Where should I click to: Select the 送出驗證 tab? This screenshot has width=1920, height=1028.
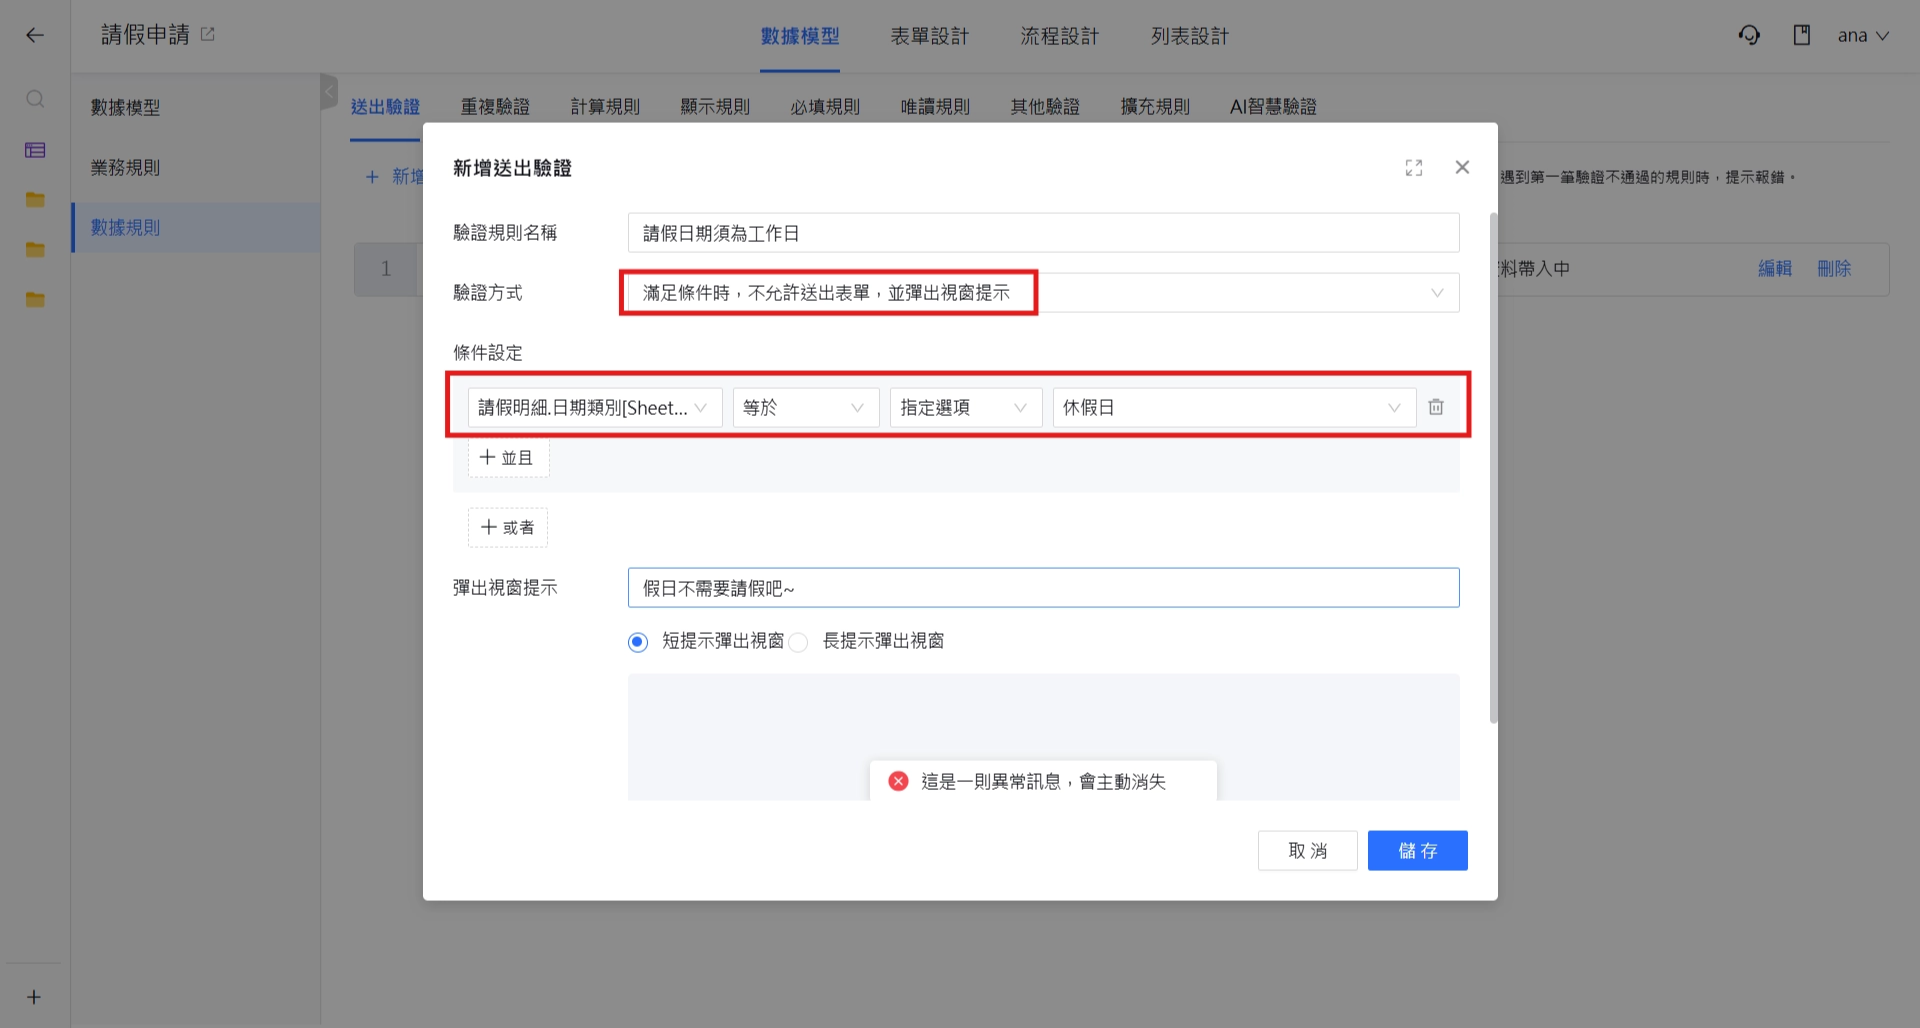coord(385,107)
